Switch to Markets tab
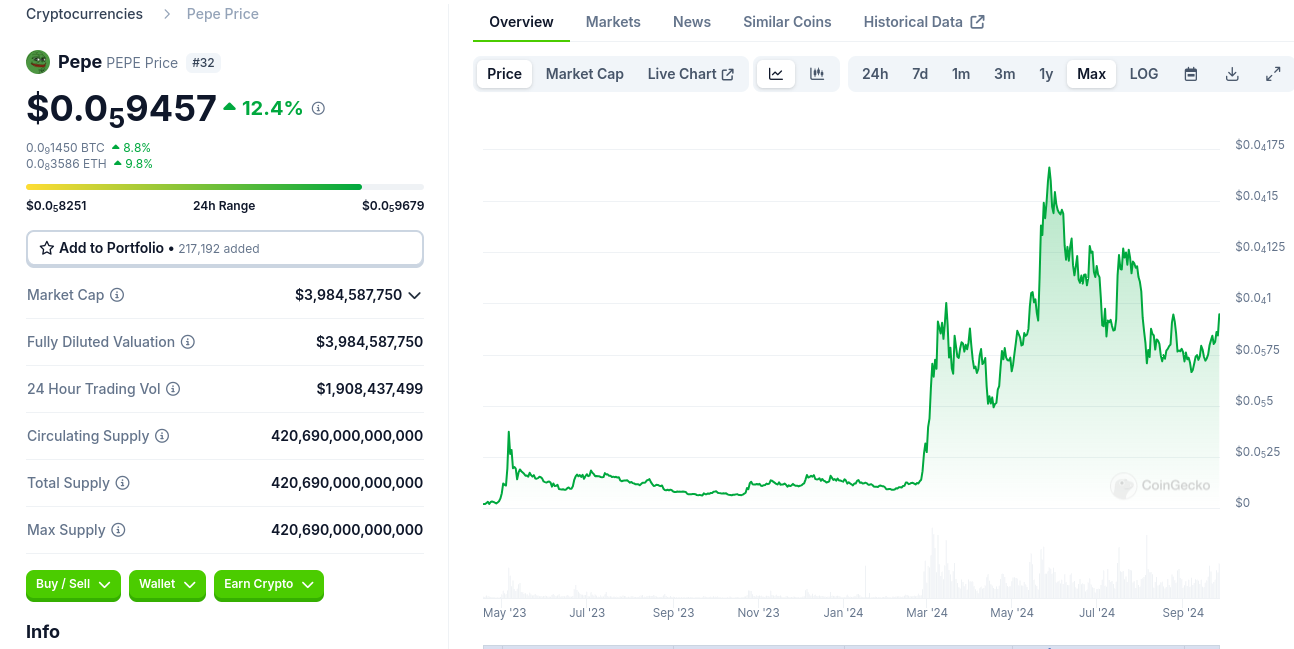1294x649 pixels. tap(613, 22)
